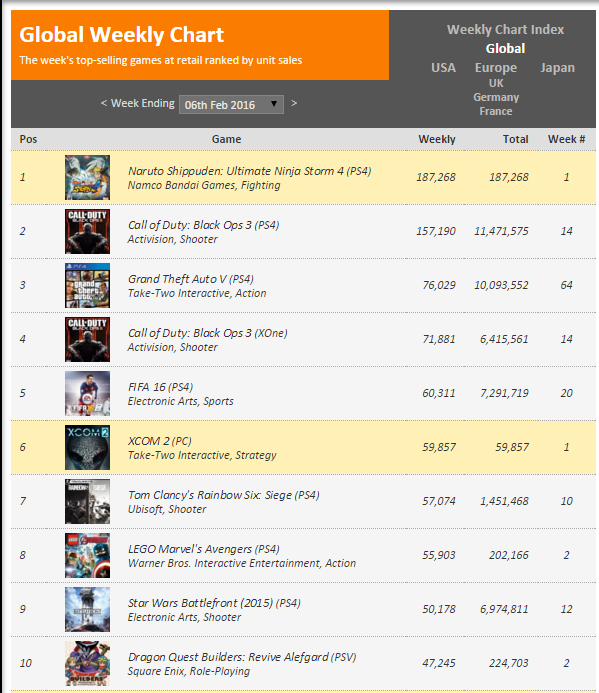Click the Naruto Shippuden cover thumbnail
This screenshot has height=693, width=599.
[x=88, y=177]
